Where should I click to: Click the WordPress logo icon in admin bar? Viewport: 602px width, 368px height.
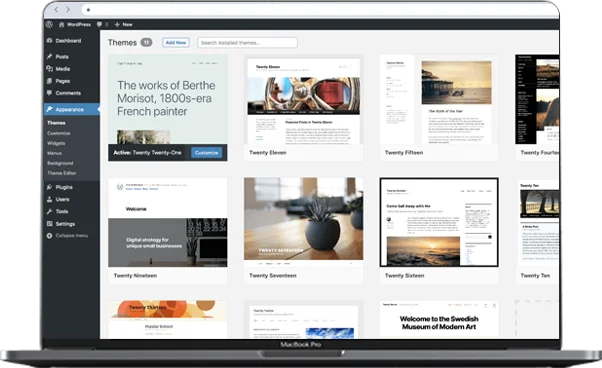tap(49, 24)
